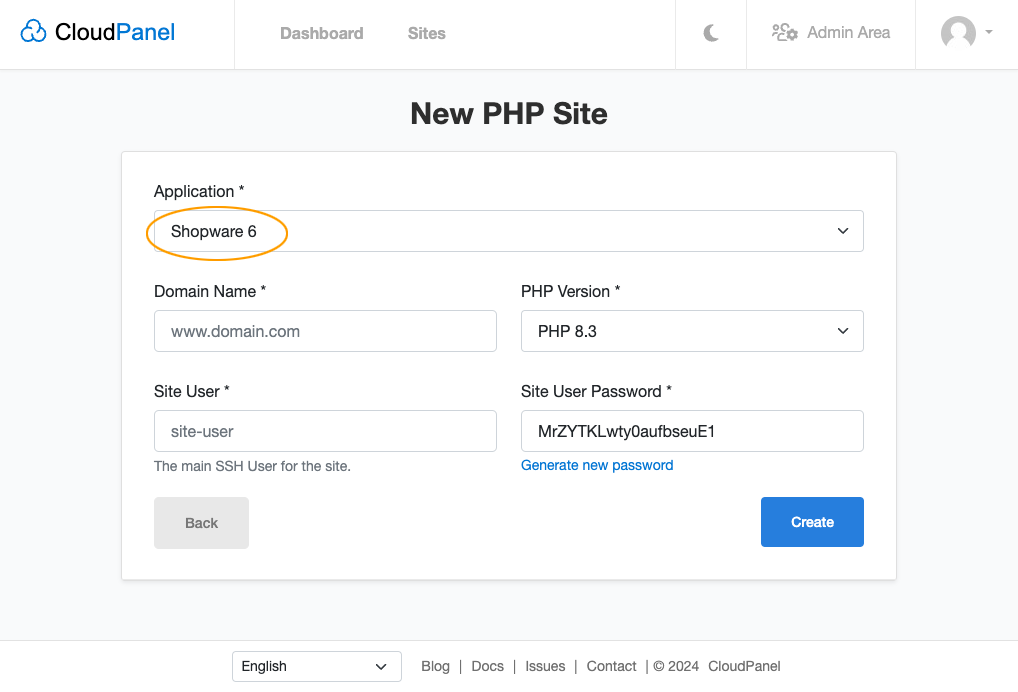This screenshot has height=692, width=1018.
Task: Focus the Domain Name input field
Action: 325,331
